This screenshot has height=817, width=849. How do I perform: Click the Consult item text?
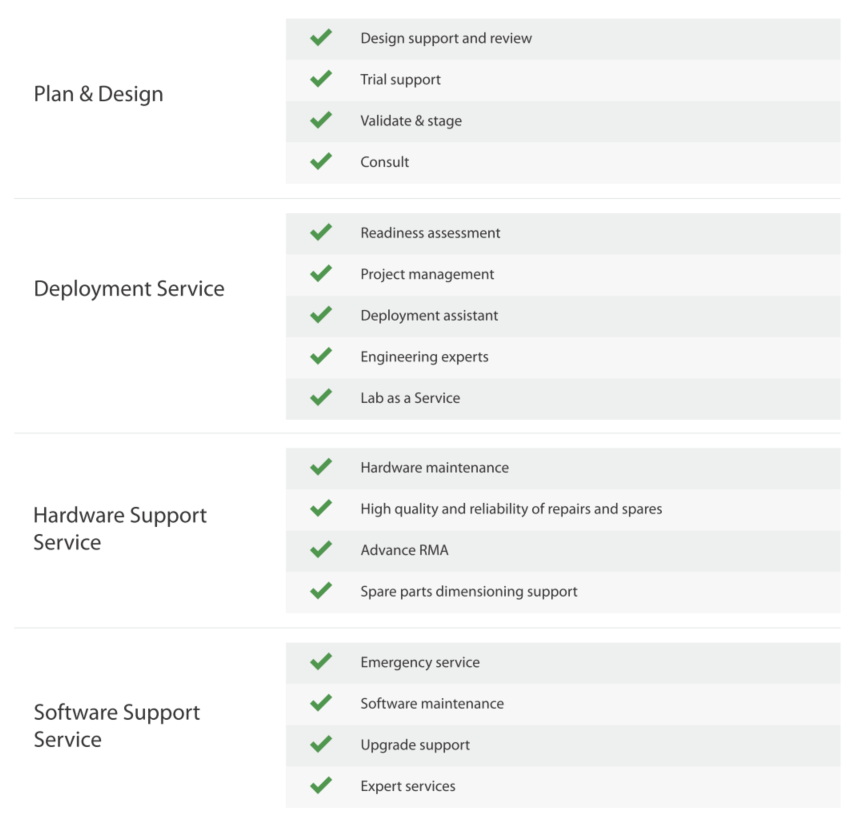click(x=385, y=162)
